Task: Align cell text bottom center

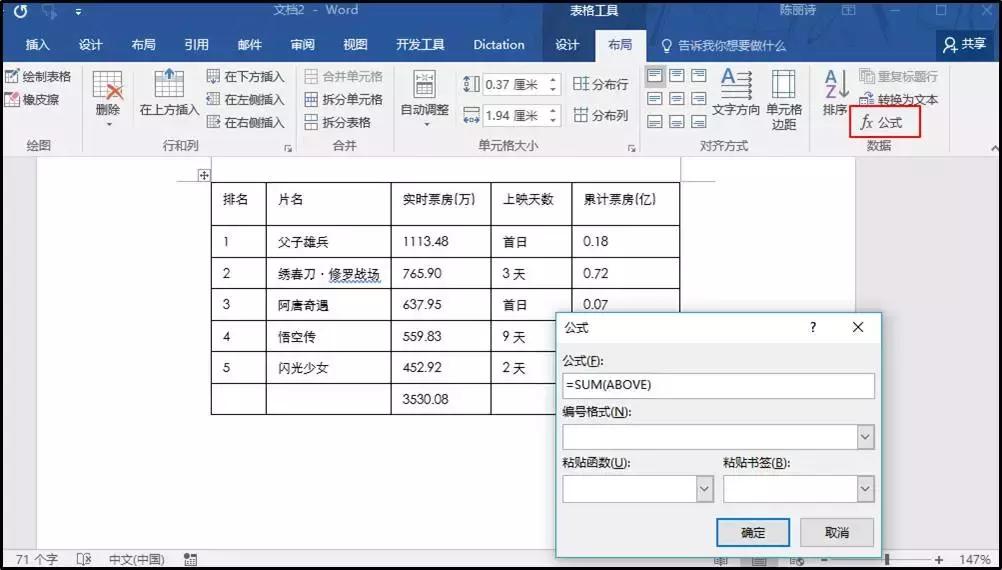Action: click(677, 121)
